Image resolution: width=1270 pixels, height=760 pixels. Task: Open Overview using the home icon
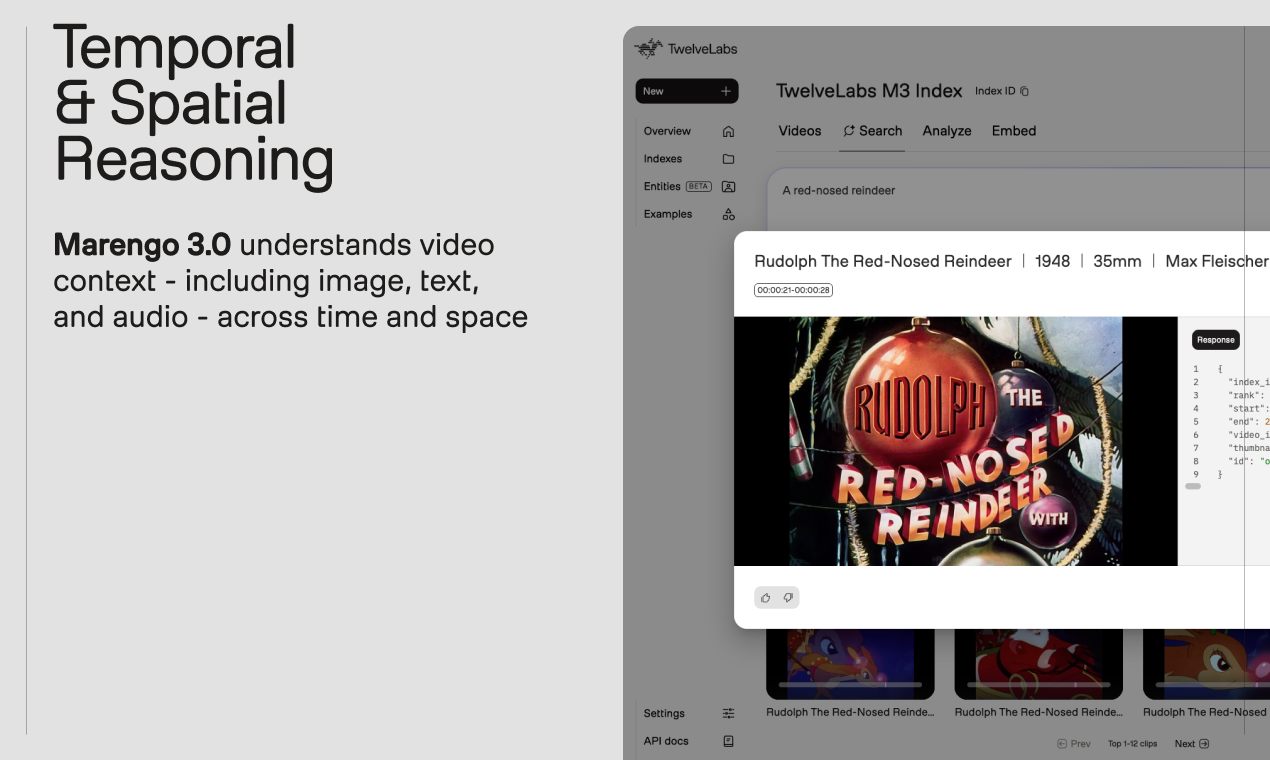point(728,131)
